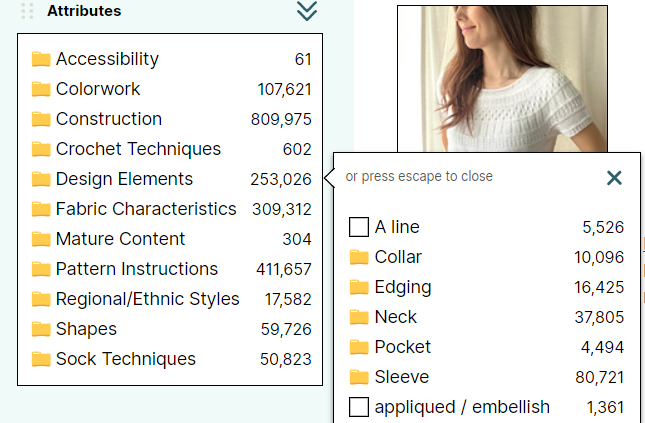
Task: Click the Mature Content attribute link
Action: [x=121, y=239]
